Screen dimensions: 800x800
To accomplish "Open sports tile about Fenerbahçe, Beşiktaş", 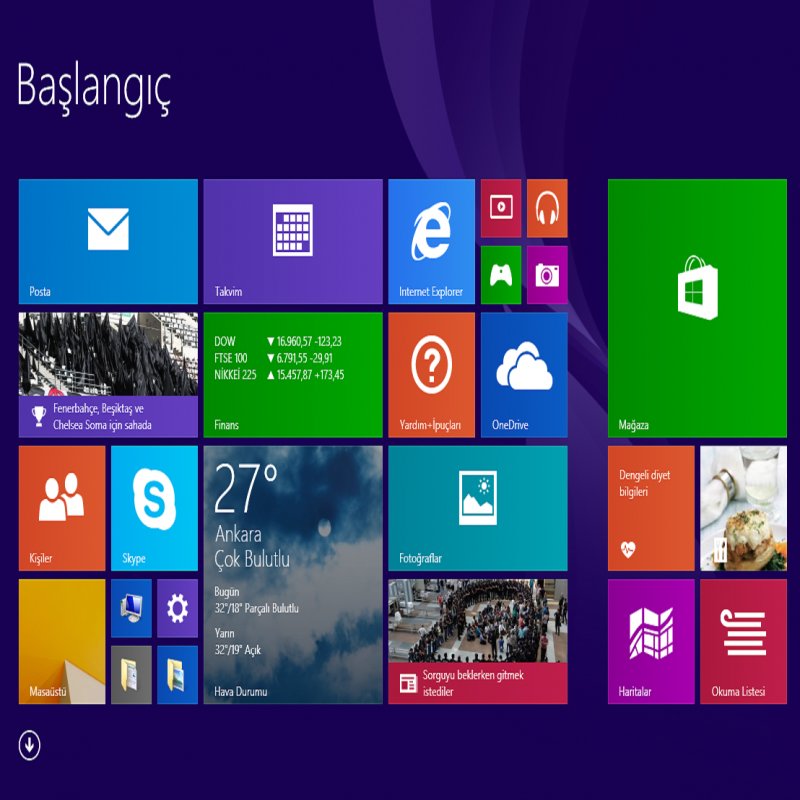I will pyautogui.click(x=108, y=375).
